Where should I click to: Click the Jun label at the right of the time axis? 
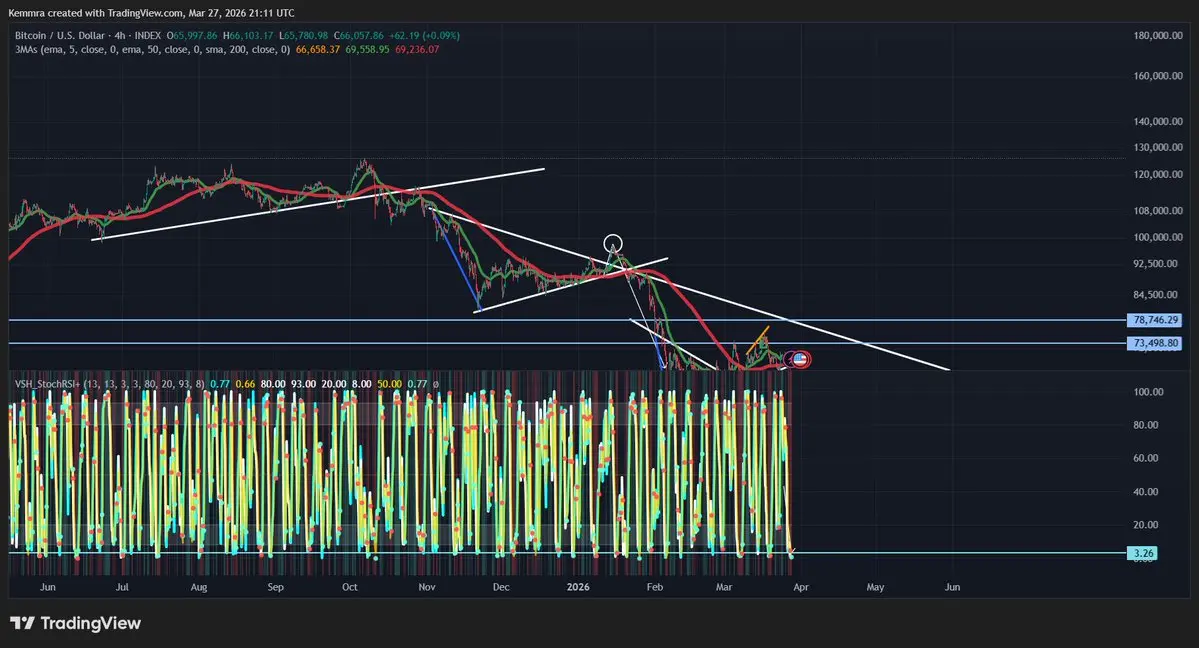coord(952,587)
